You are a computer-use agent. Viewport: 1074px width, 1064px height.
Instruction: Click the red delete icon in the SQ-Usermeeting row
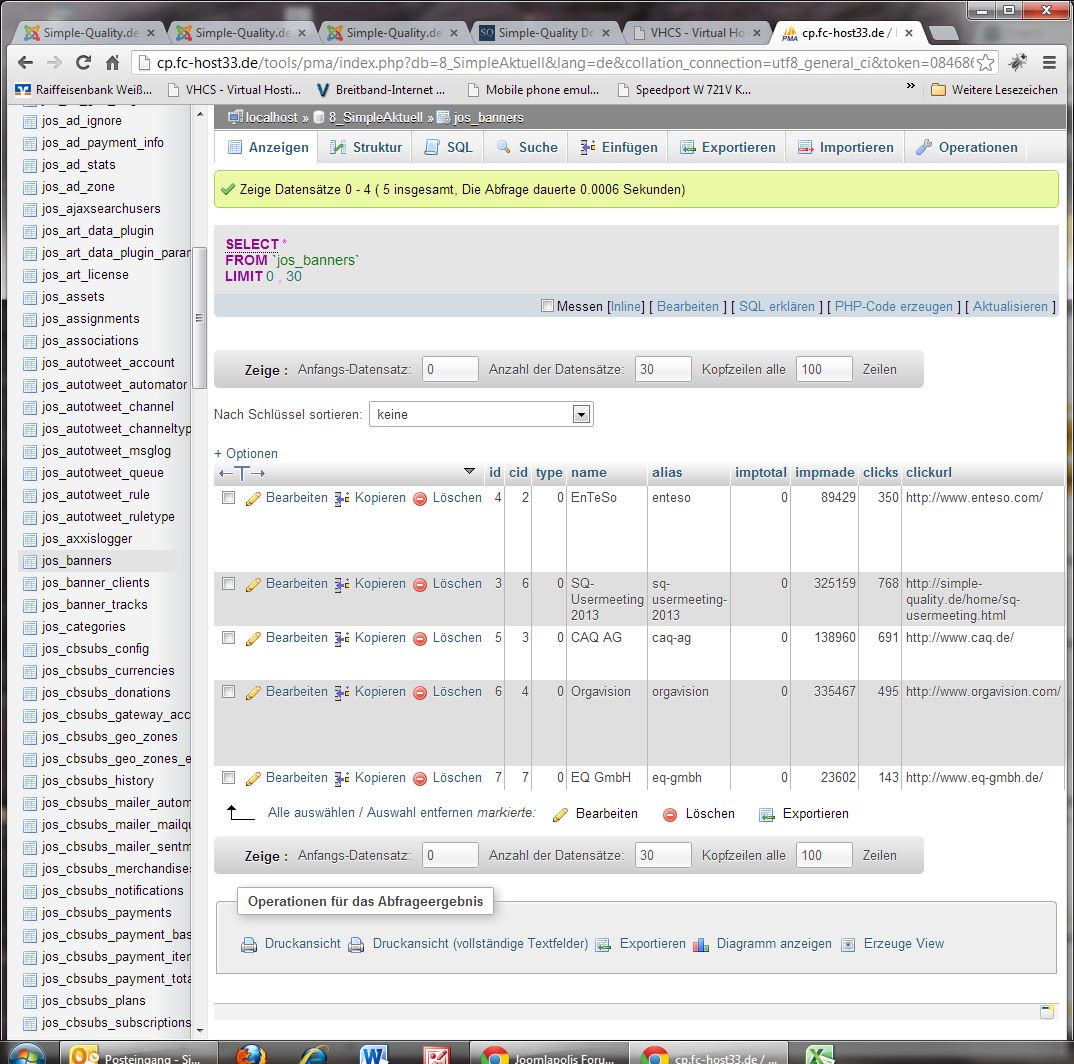click(420, 584)
